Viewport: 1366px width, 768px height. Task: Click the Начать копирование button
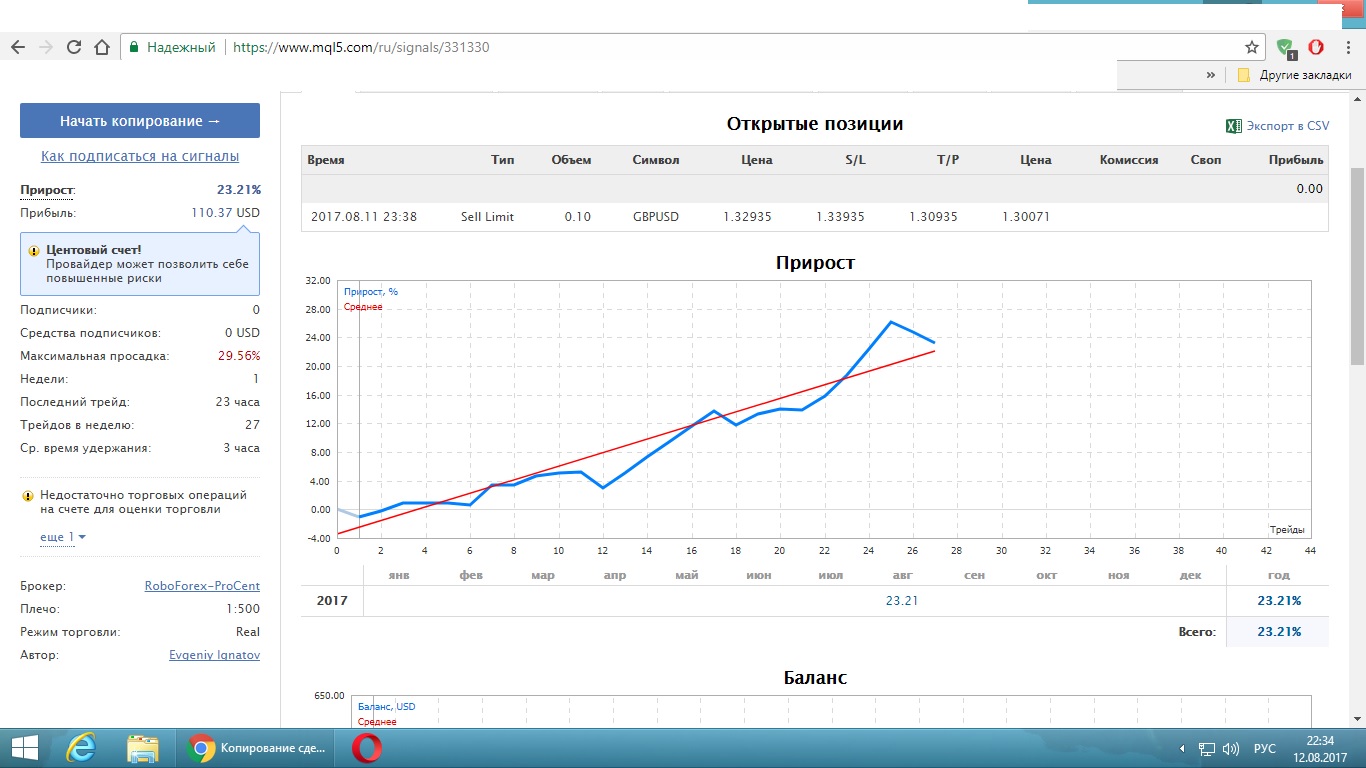140,121
